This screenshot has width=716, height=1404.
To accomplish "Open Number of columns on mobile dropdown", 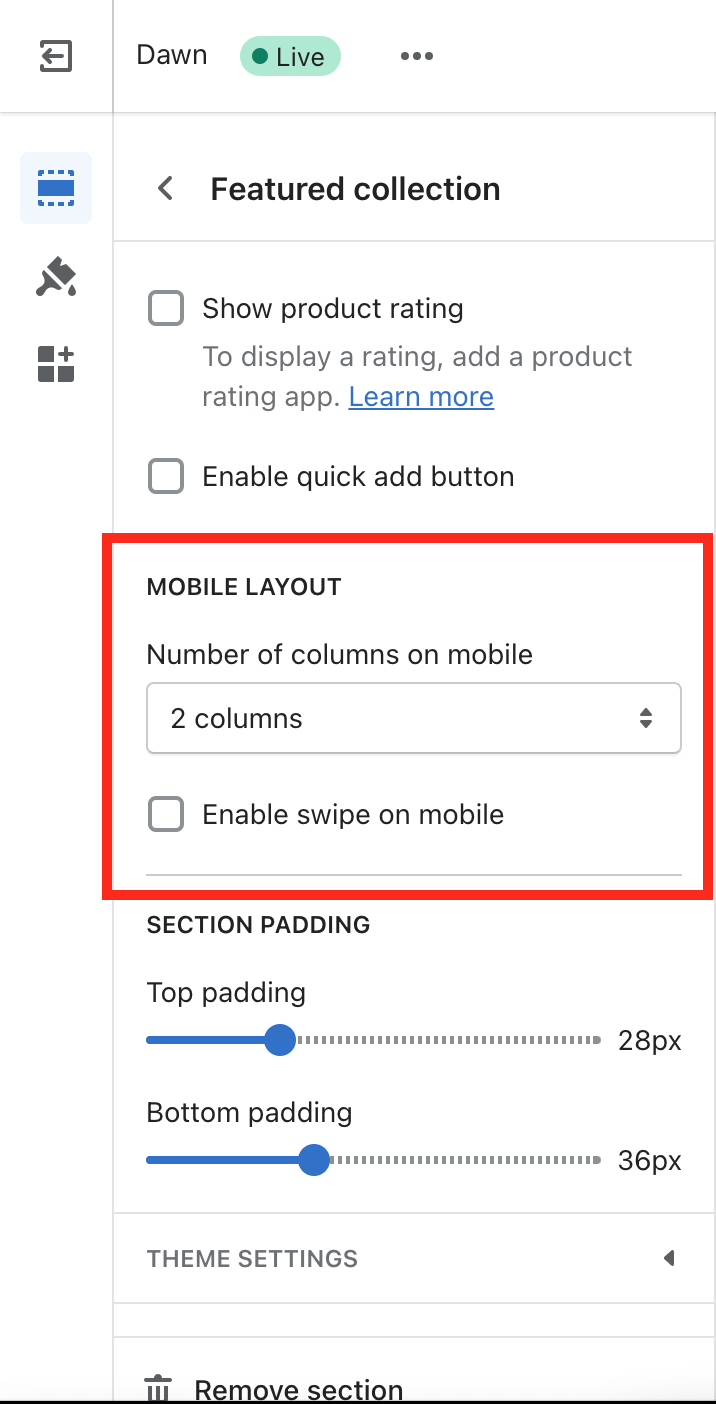I will 413,718.
